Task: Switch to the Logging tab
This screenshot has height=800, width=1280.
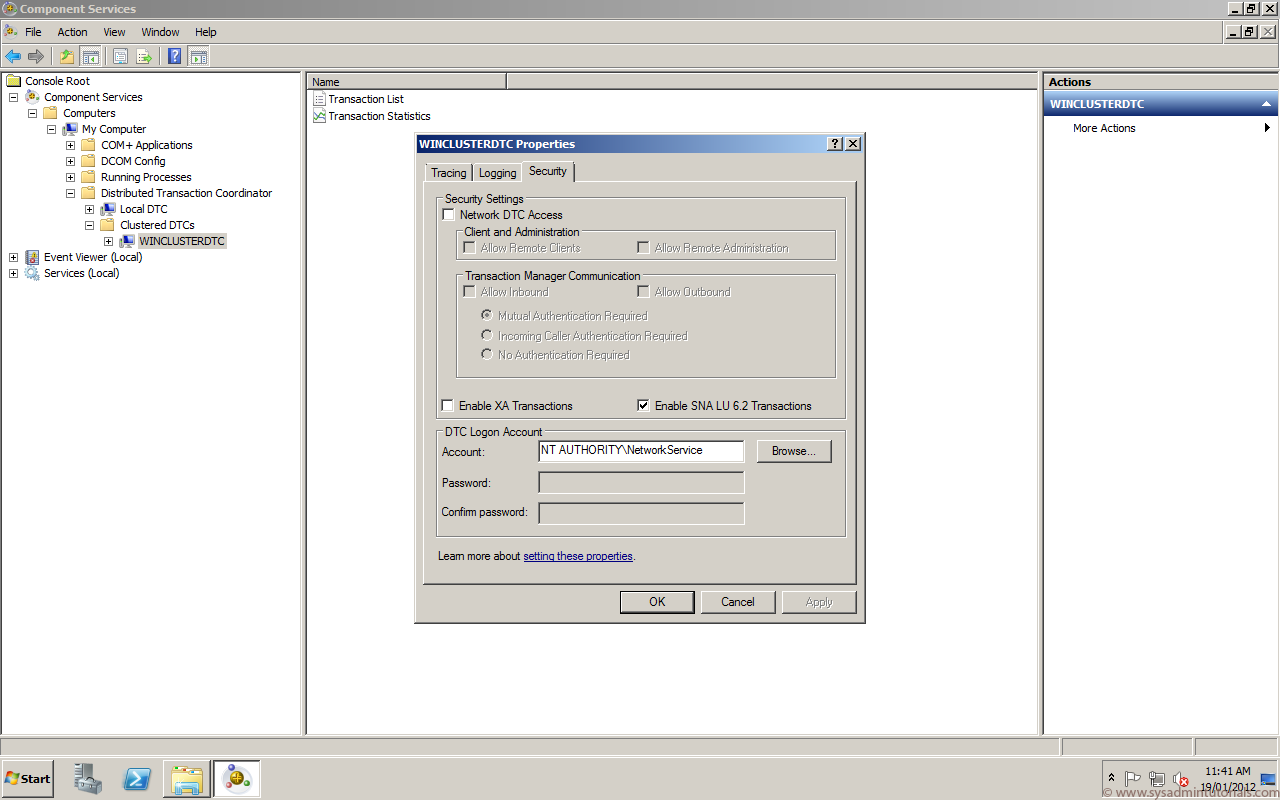Action: coord(496,171)
